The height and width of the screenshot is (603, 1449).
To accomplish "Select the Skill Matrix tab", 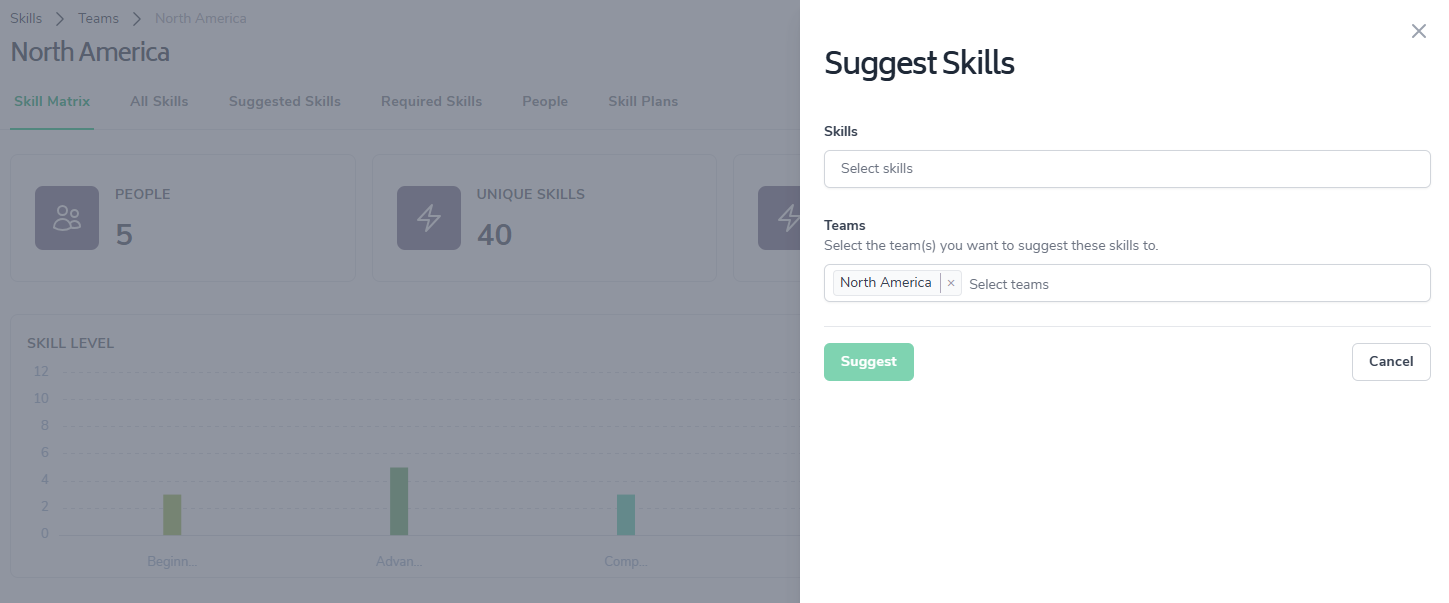I will [x=52, y=101].
